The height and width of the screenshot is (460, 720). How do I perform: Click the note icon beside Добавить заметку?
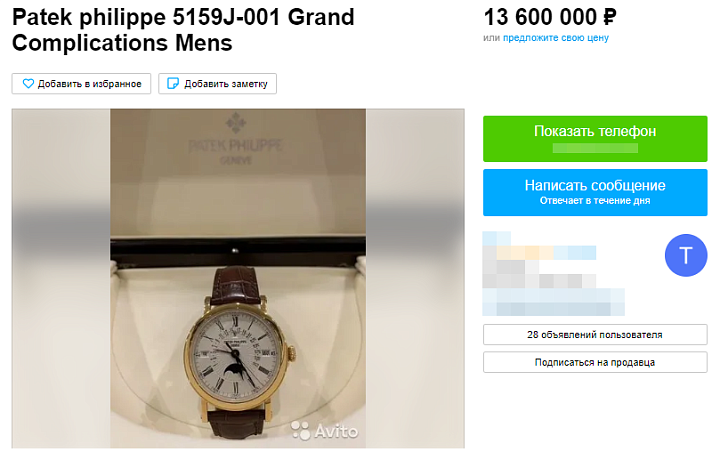click(x=173, y=84)
